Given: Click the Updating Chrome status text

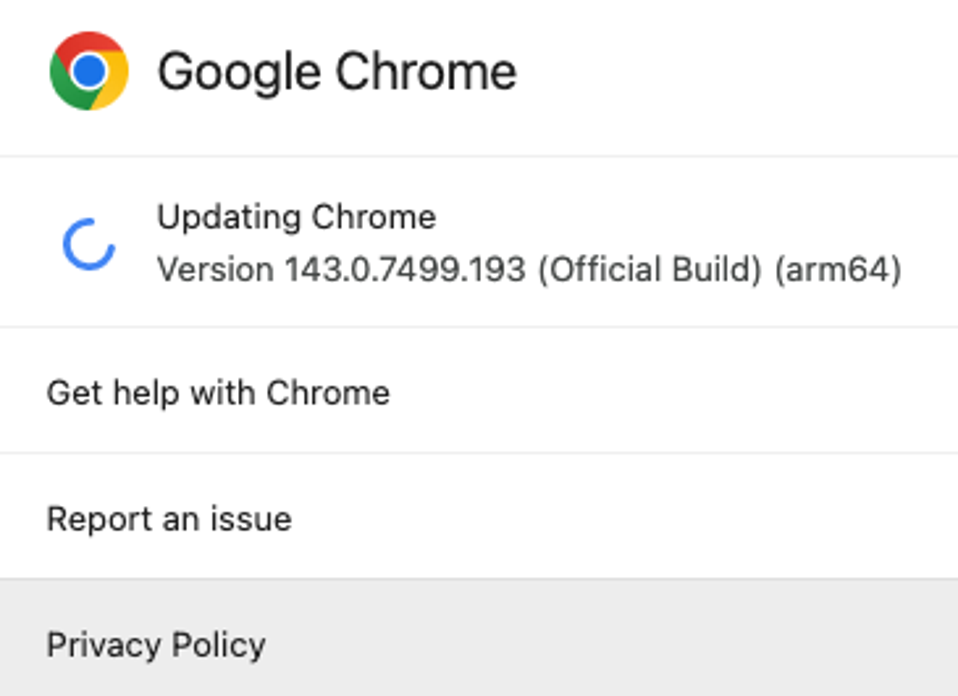Looking at the screenshot, I should click(x=296, y=217).
